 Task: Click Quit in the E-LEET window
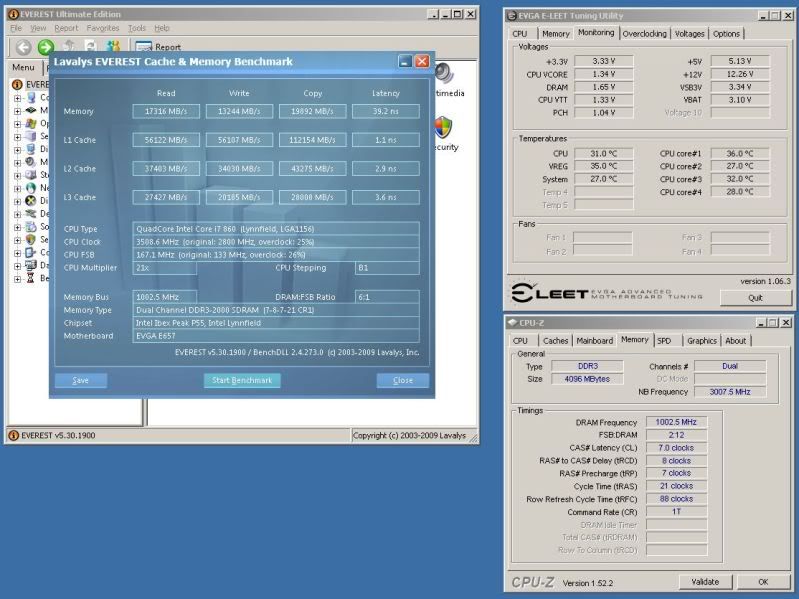point(755,298)
